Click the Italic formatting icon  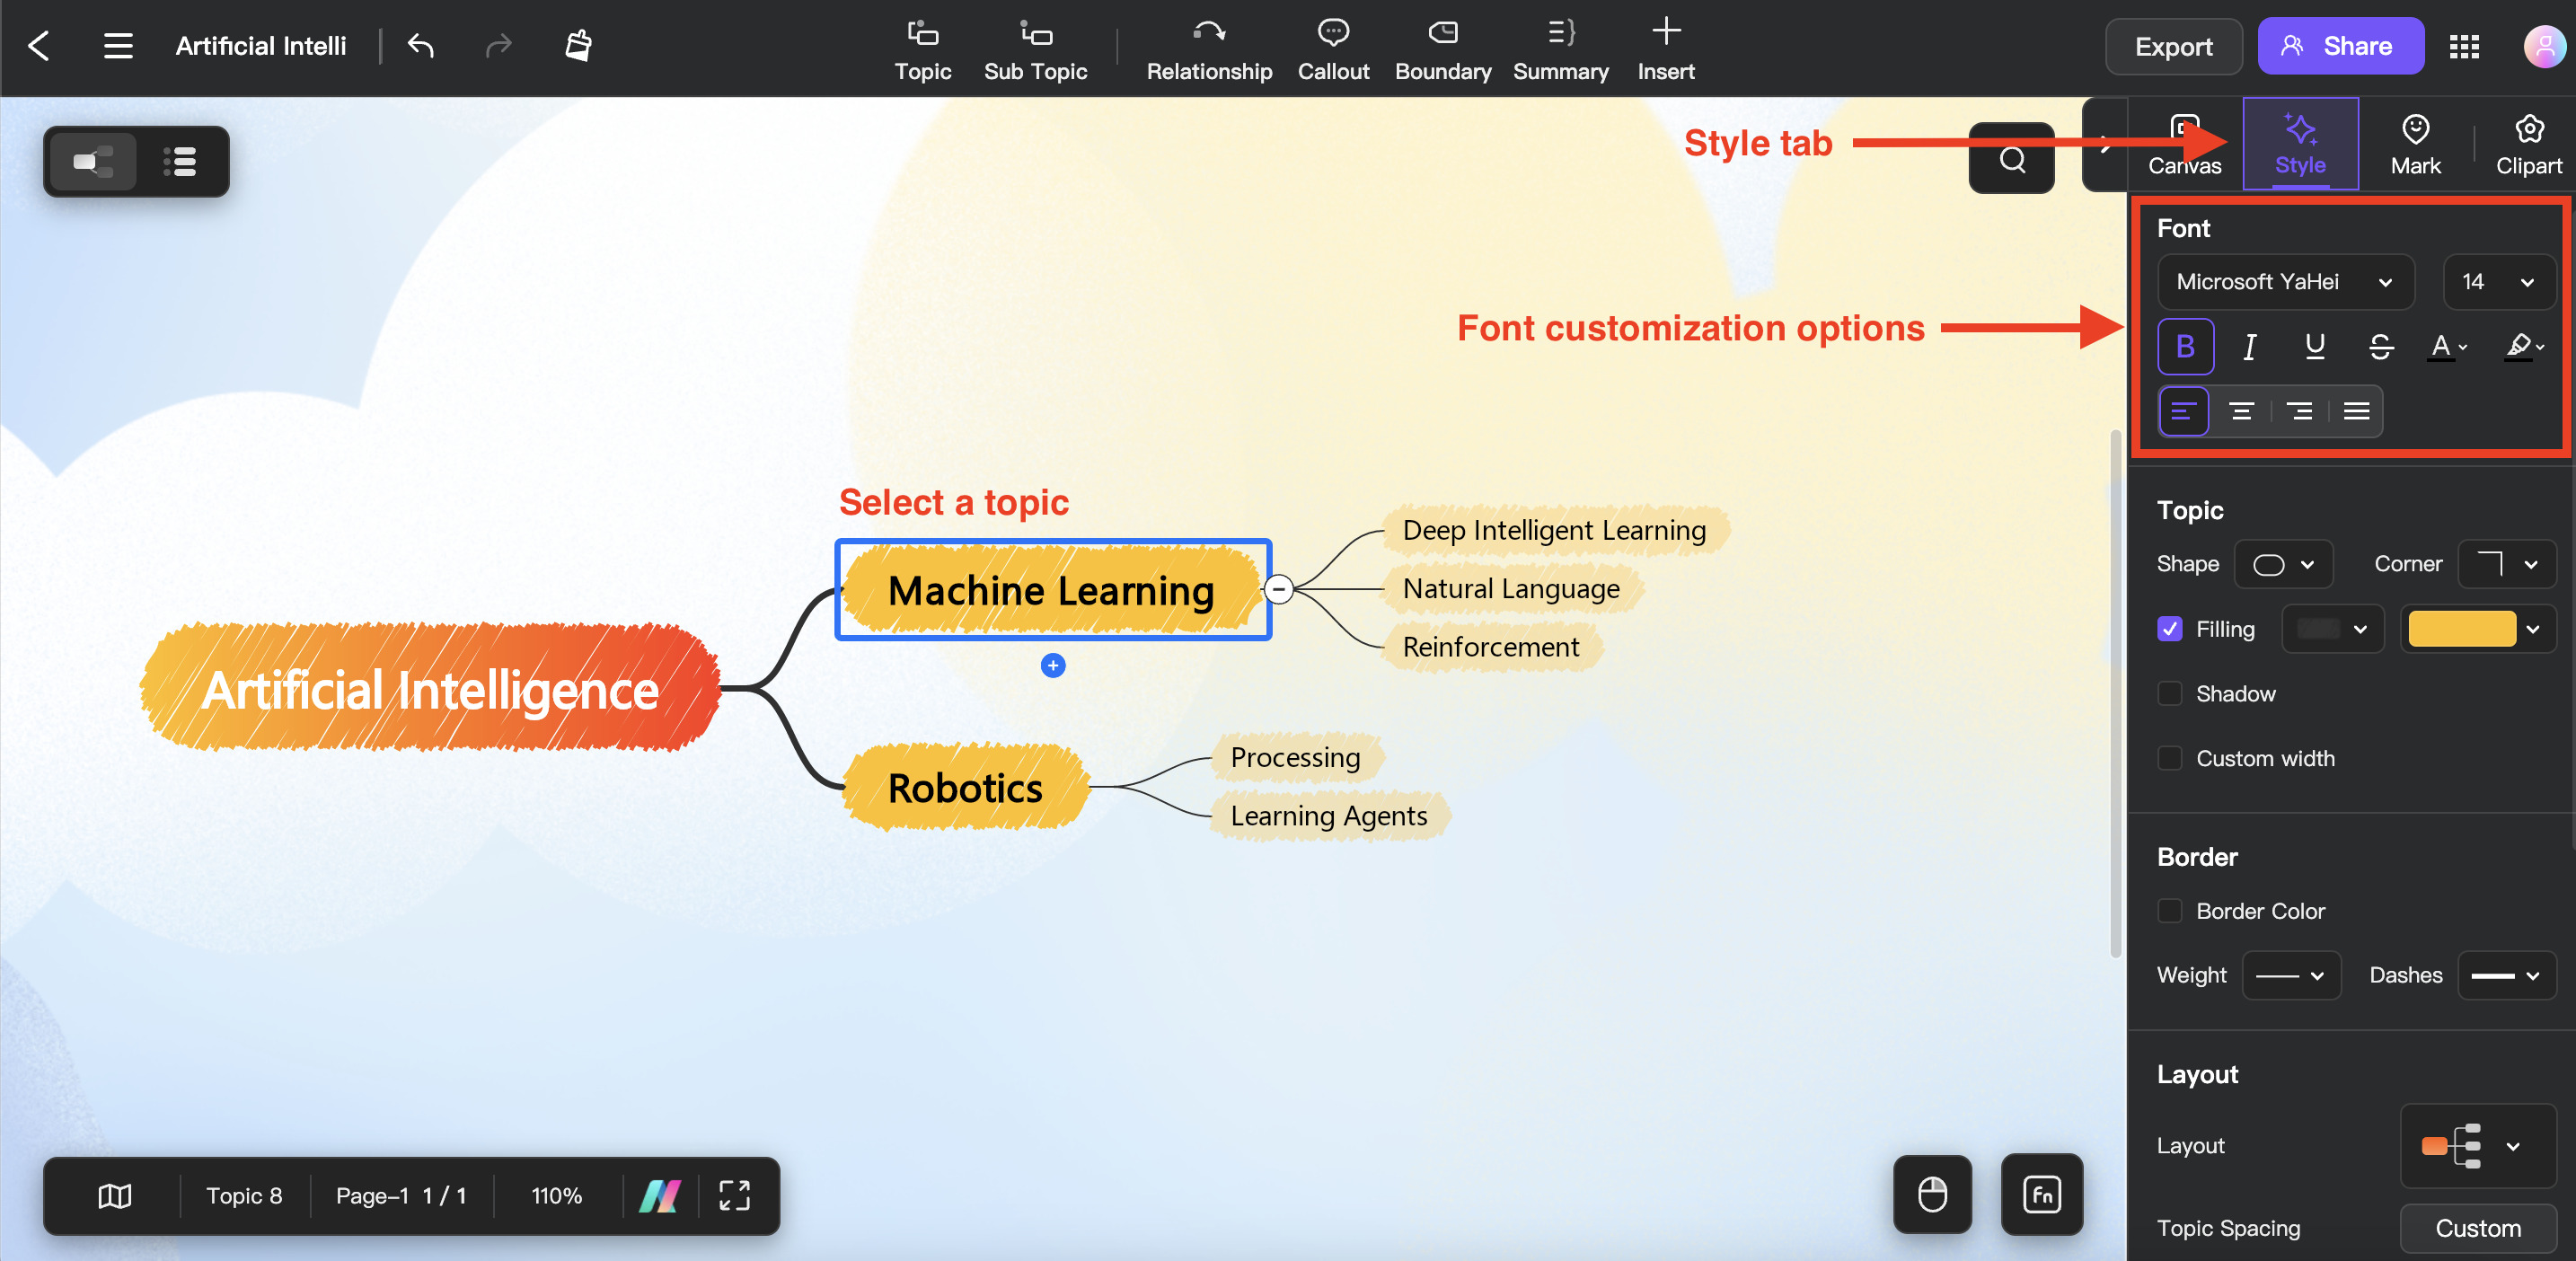click(2249, 347)
